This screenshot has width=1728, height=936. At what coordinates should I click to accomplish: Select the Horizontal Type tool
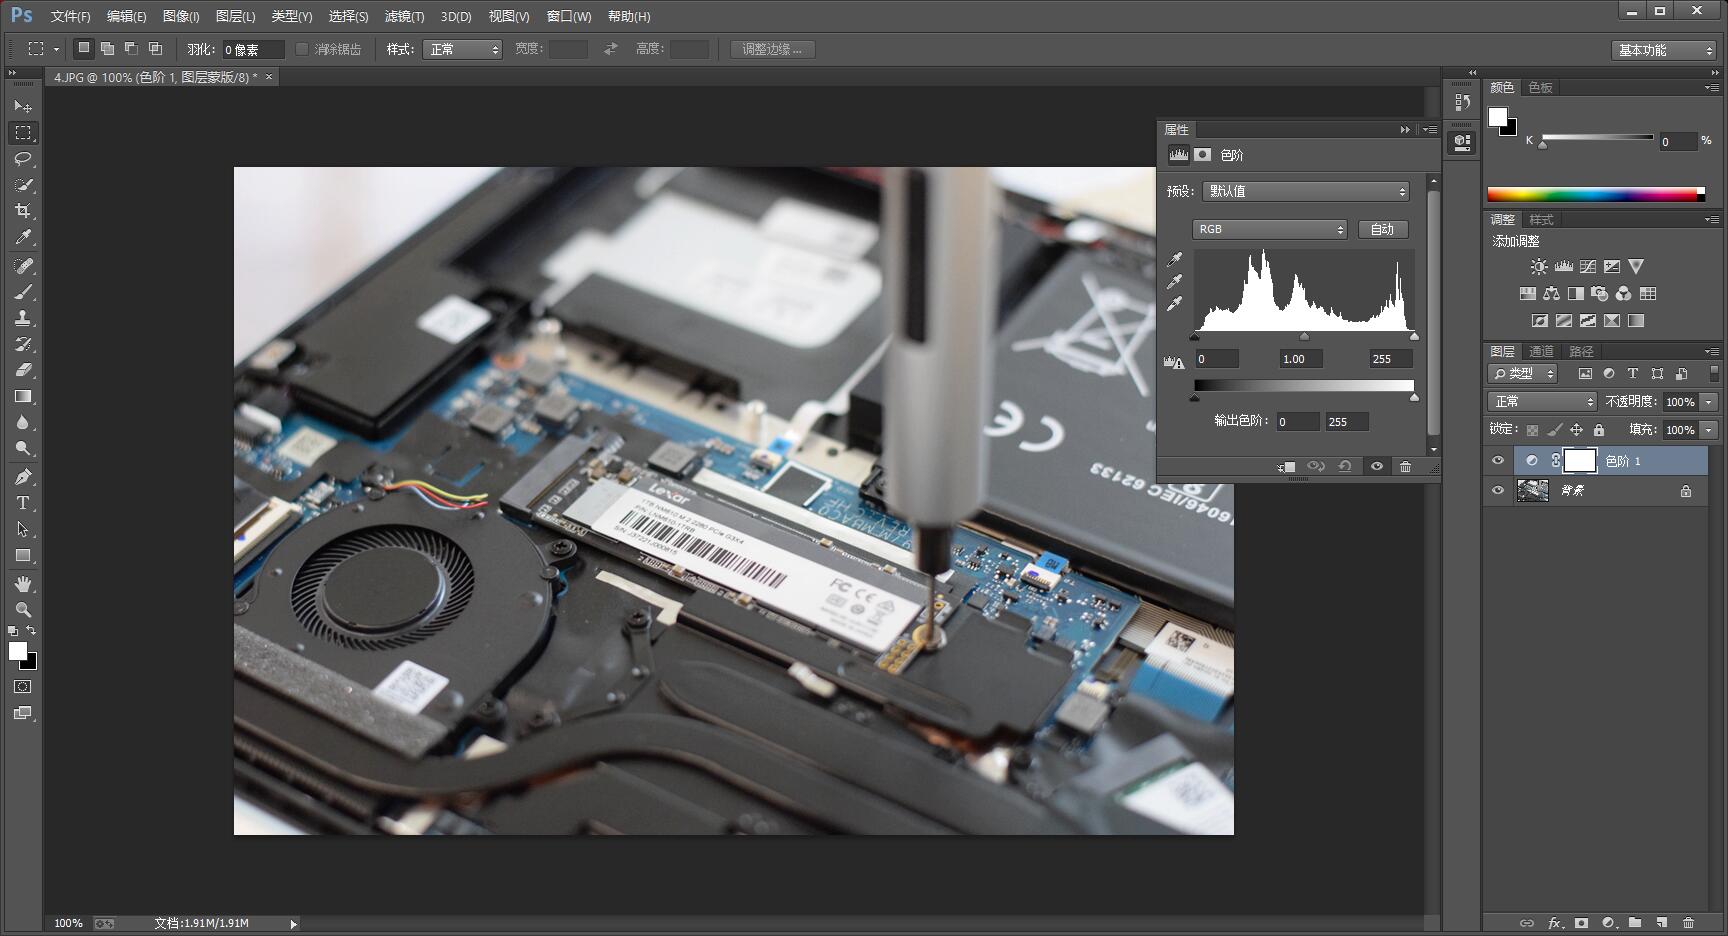tap(23, 504)
